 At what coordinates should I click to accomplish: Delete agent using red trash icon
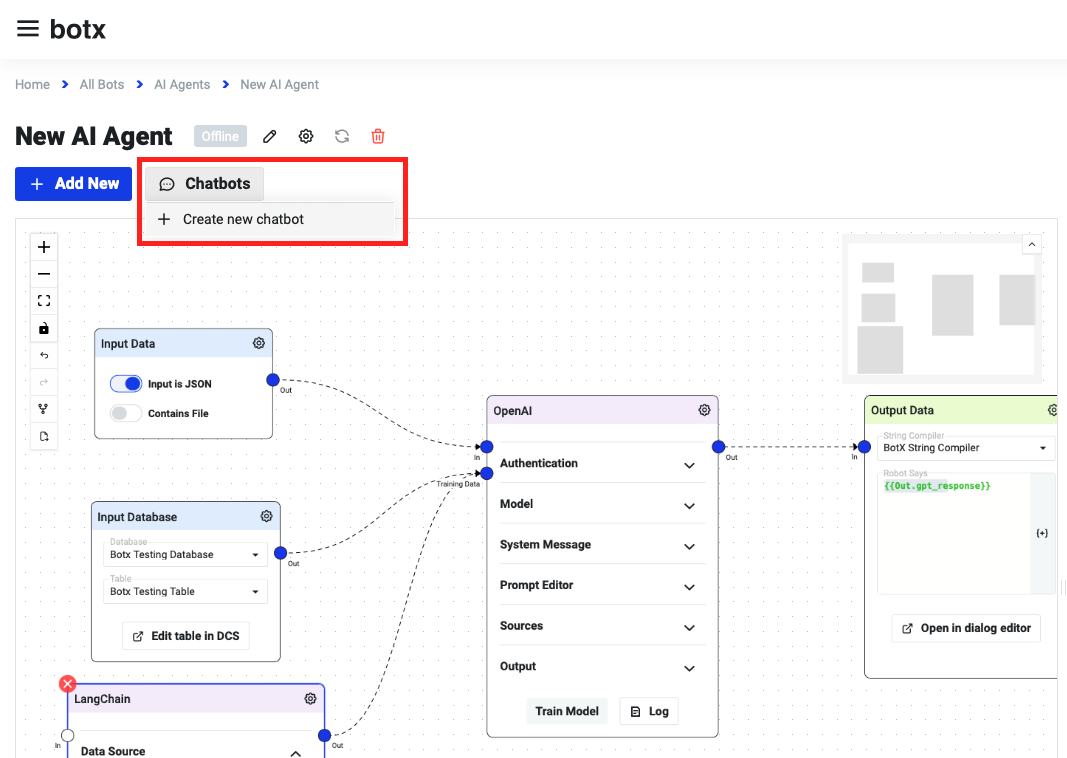(x=378, y=137)
